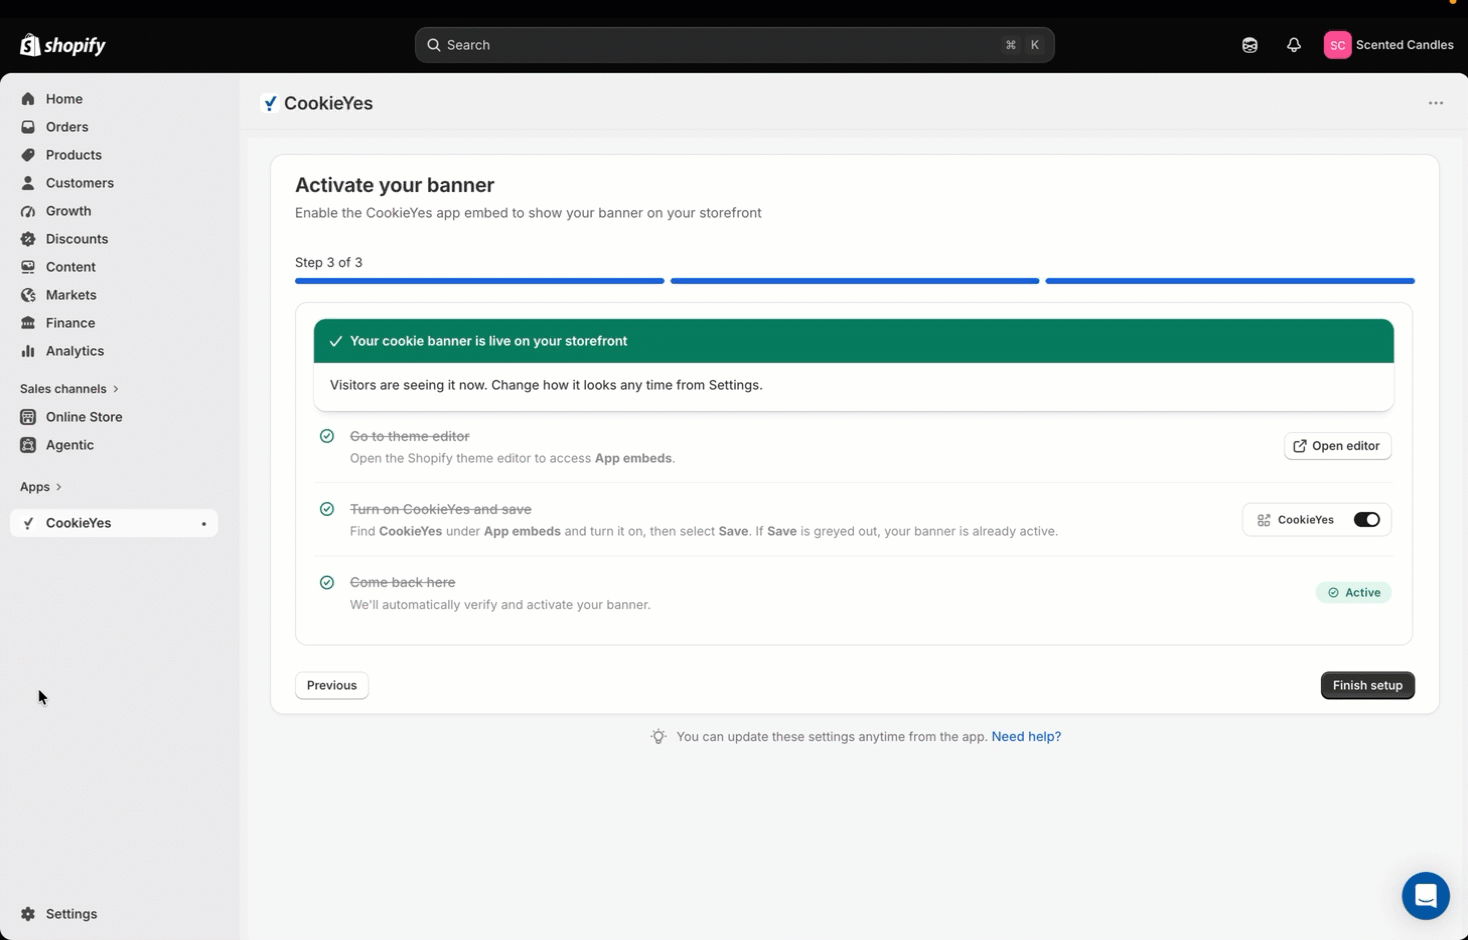Expand the Sales channels section
This screenshot has width=1468, height=940.
tap(70, 389)
